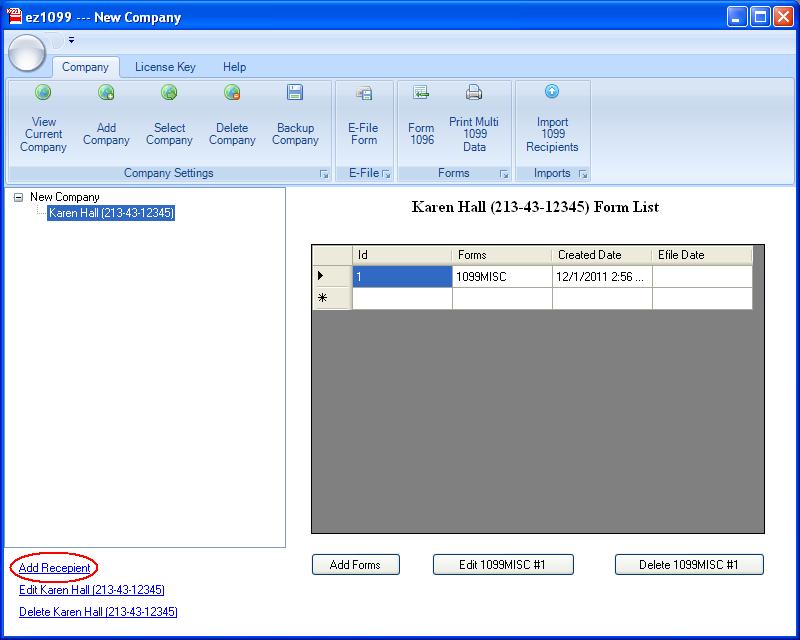Sort by the Created Date column header
The height and width of the screenshot is (640, 800).
602,255
